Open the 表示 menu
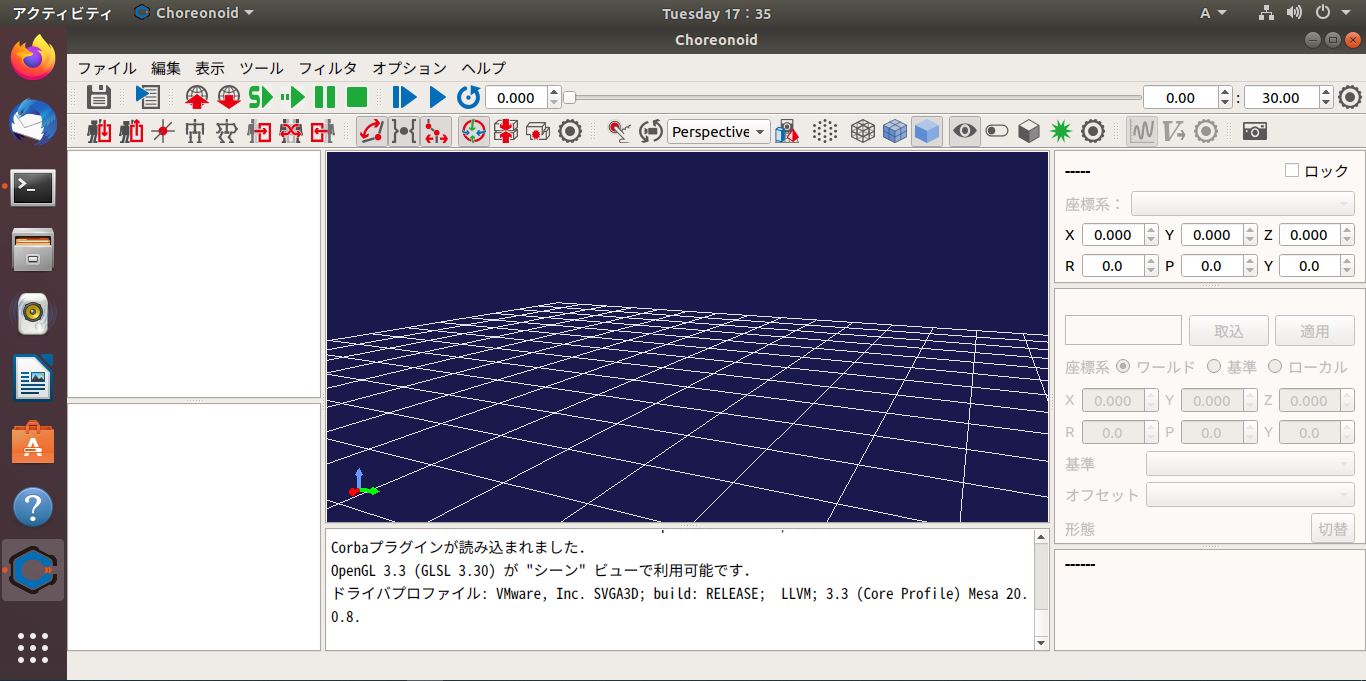The height and width of the screenshot is (681, 1366). [x=210, y=68]
